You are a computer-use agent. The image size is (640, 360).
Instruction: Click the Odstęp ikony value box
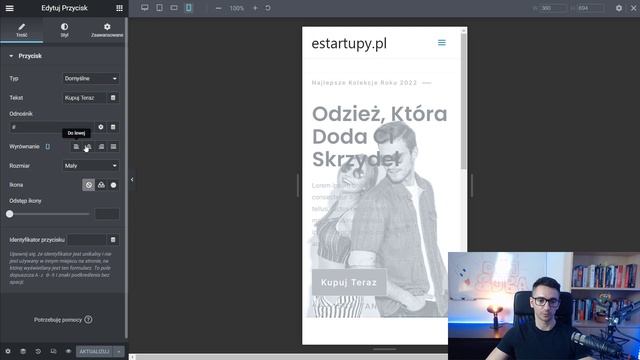(x=107, y=214)
